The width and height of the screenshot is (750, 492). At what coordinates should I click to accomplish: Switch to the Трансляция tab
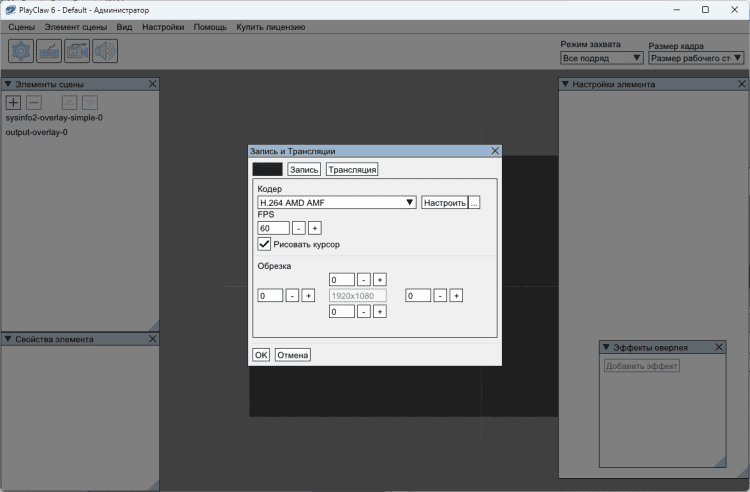352,169
